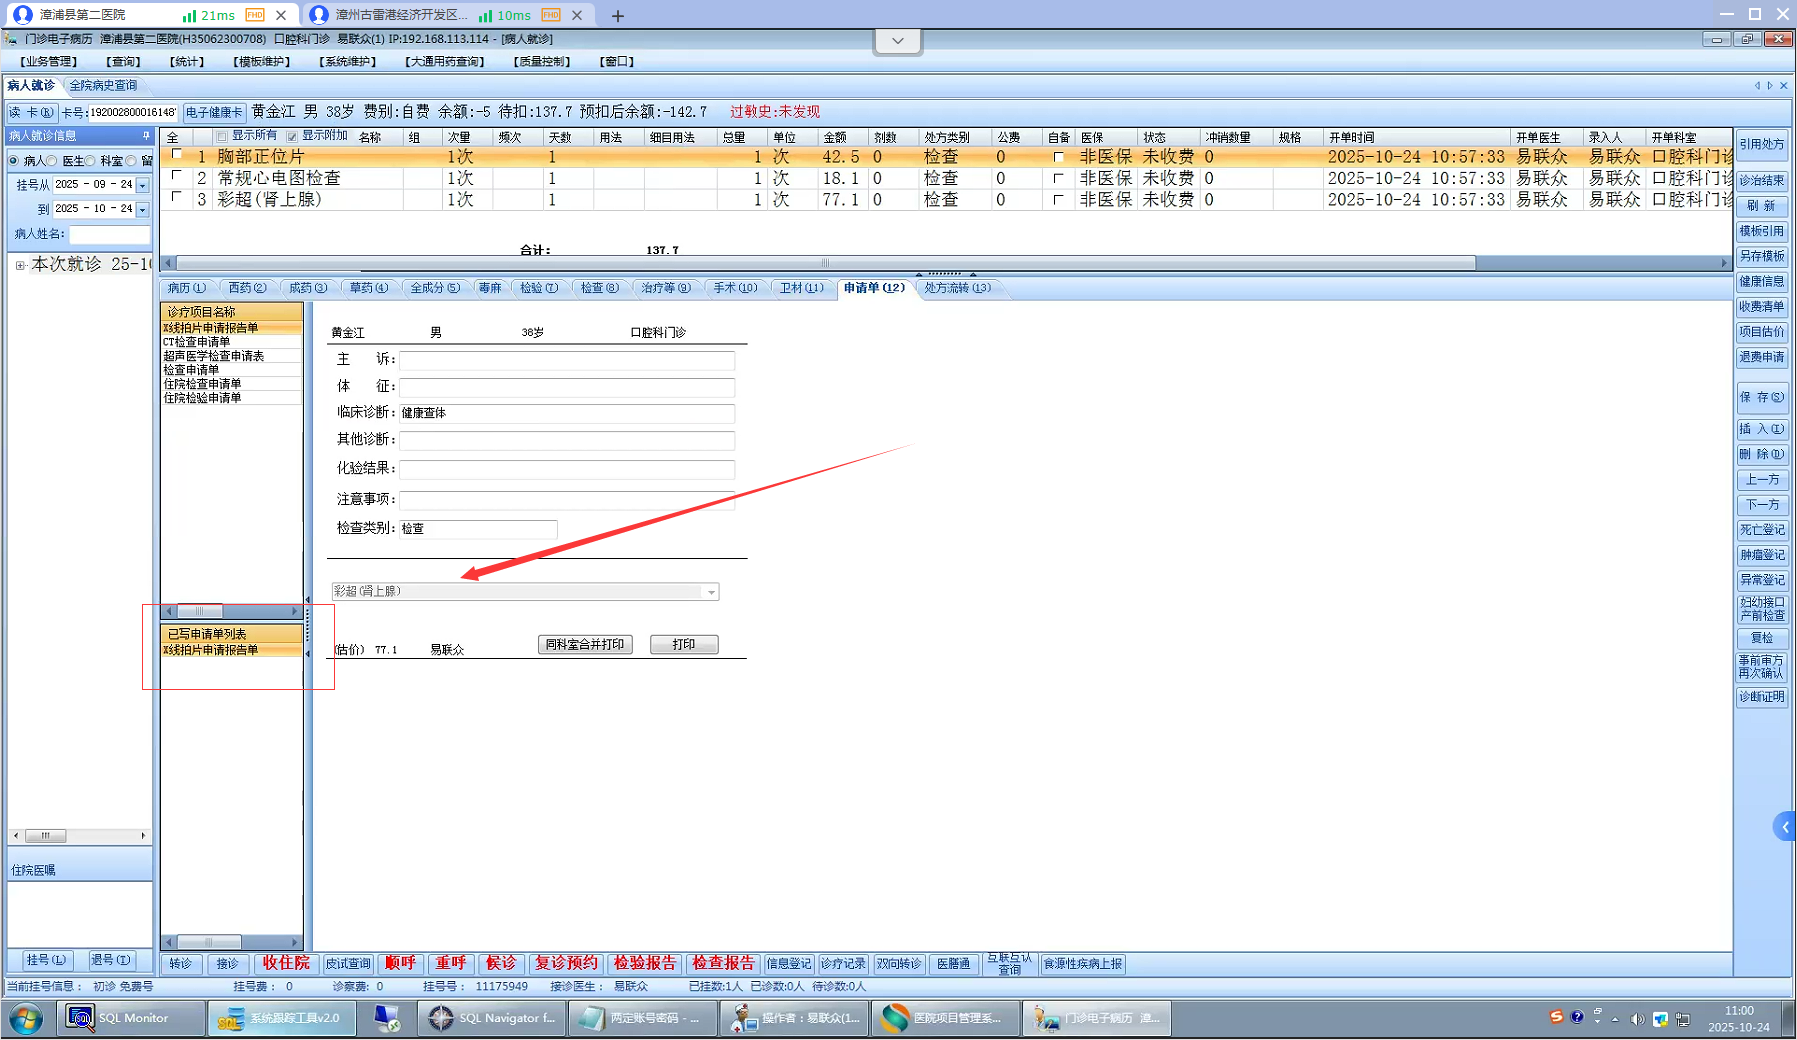Click the 退费申请 button

(x=1761, y=357)
